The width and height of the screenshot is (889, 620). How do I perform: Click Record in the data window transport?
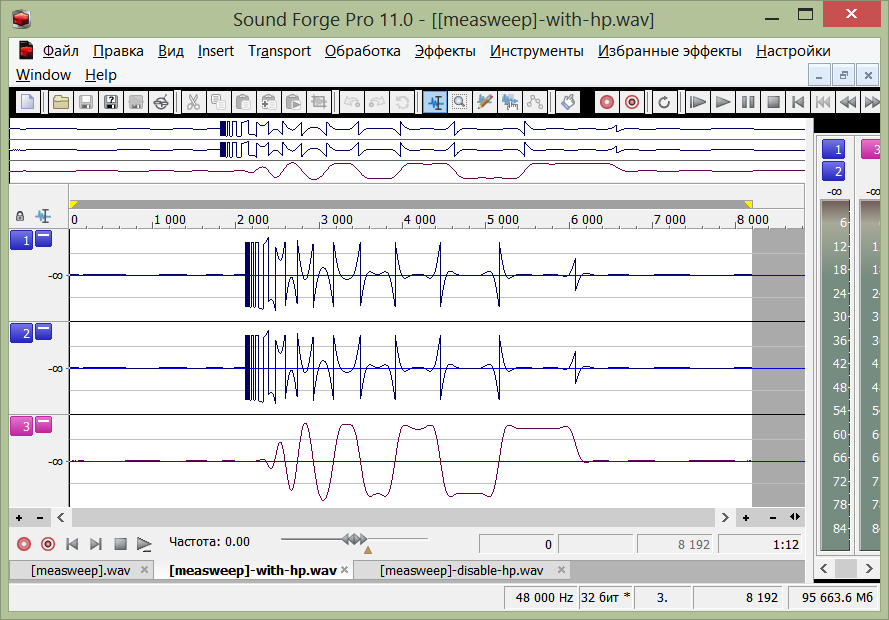point(24,544)
